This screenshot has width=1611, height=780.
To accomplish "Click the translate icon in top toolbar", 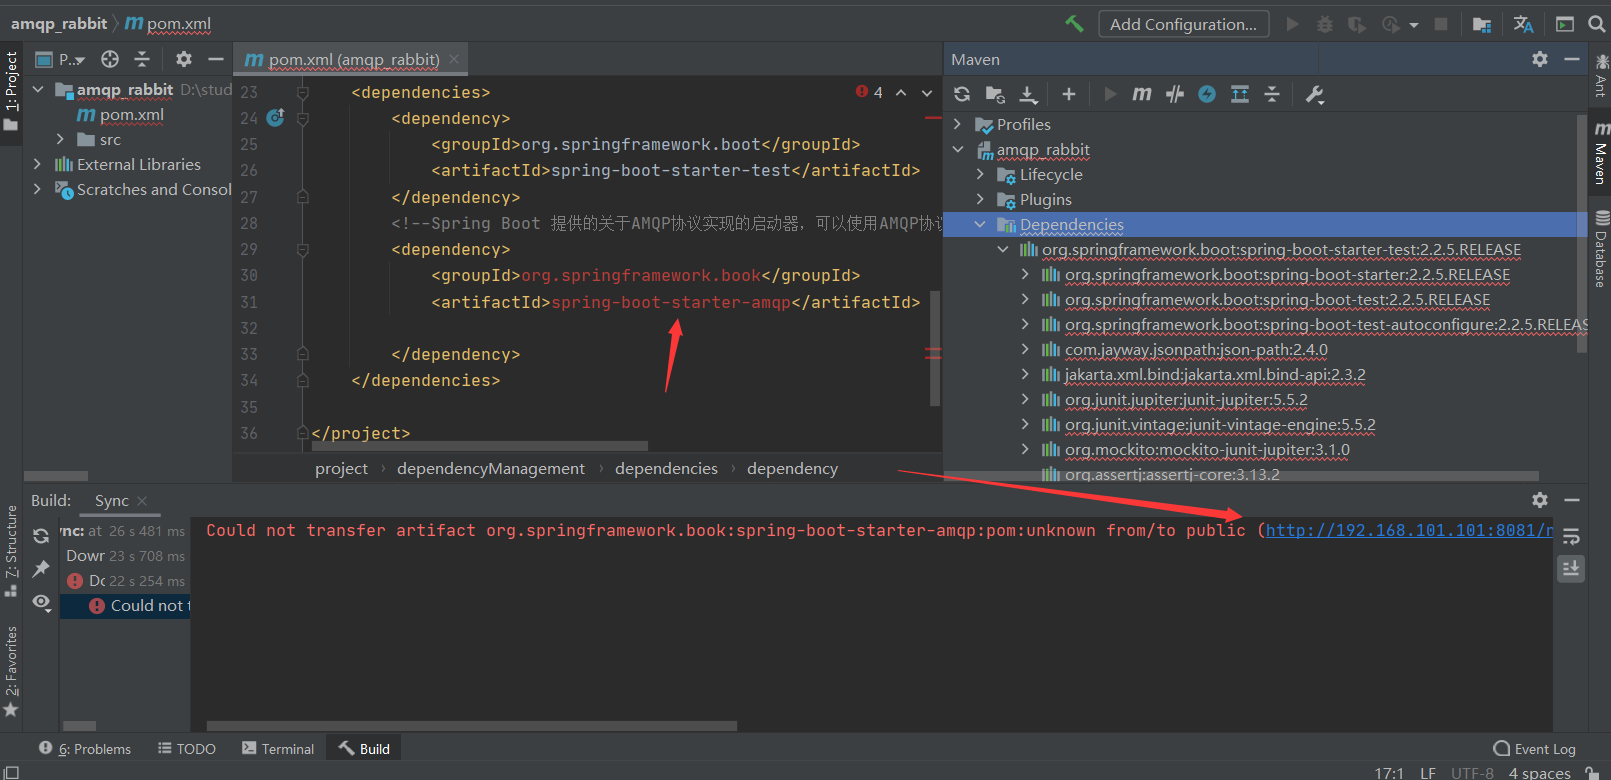I will [1523, 24].
